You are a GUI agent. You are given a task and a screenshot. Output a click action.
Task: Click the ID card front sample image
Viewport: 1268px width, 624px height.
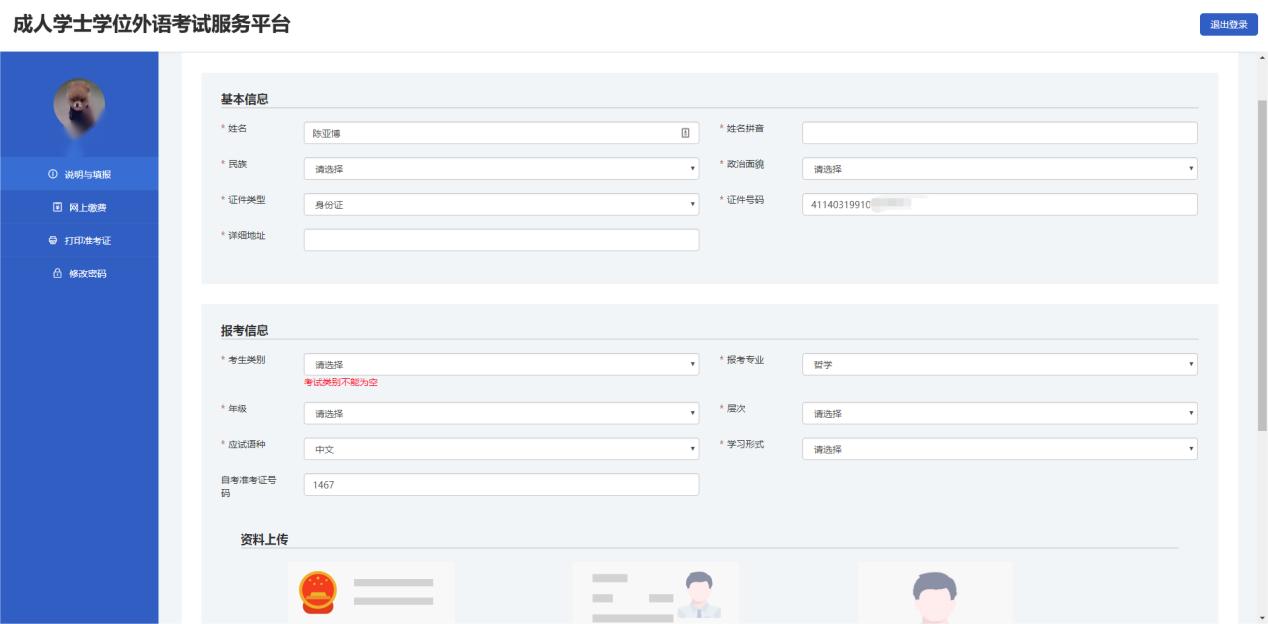(x=655, y=592)
